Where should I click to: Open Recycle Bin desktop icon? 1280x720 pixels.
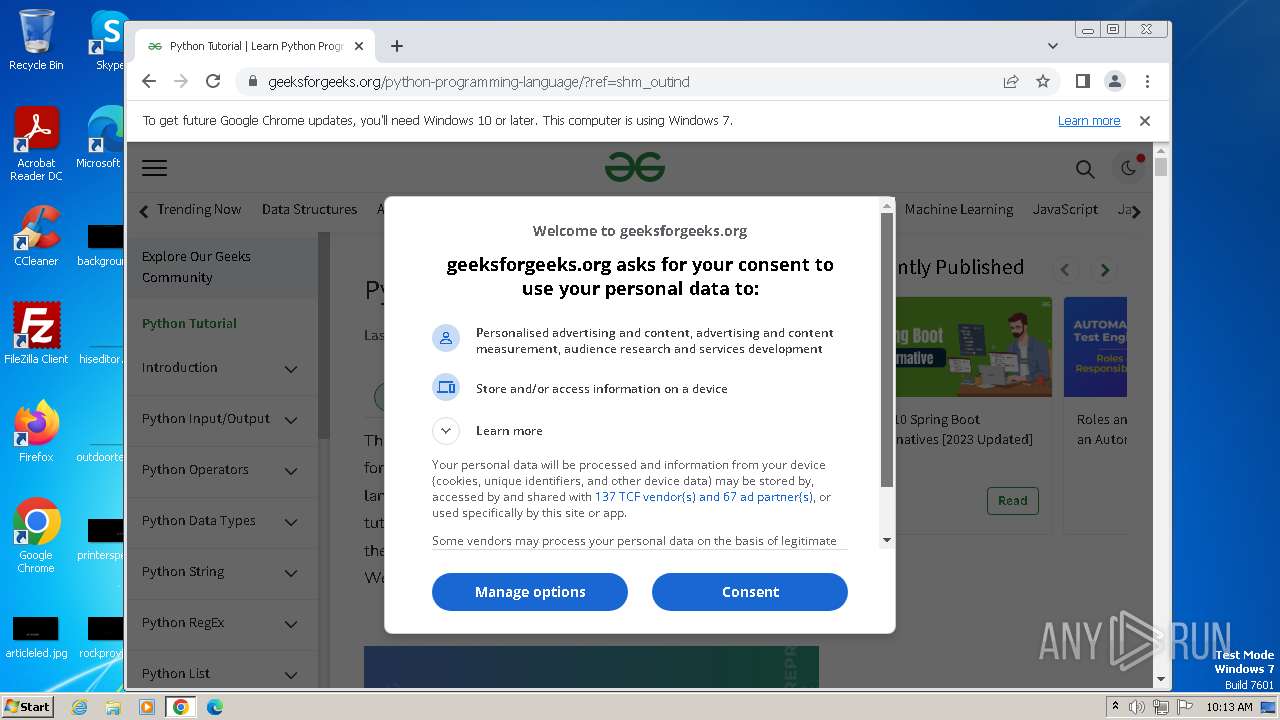tap(36, 40)
